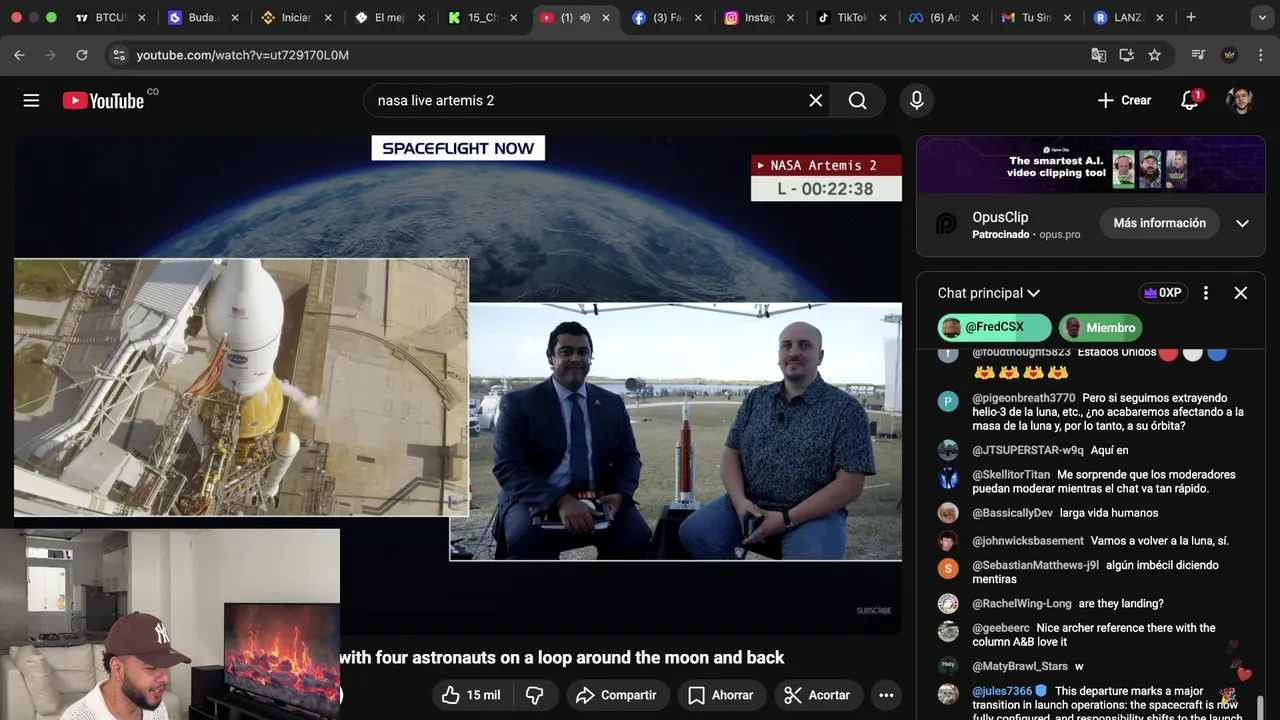Reload the page with refresh icon
Image resolution: width=1280 pixels, height=720 pixels.
pyautogui.click(x=82, y=55)
